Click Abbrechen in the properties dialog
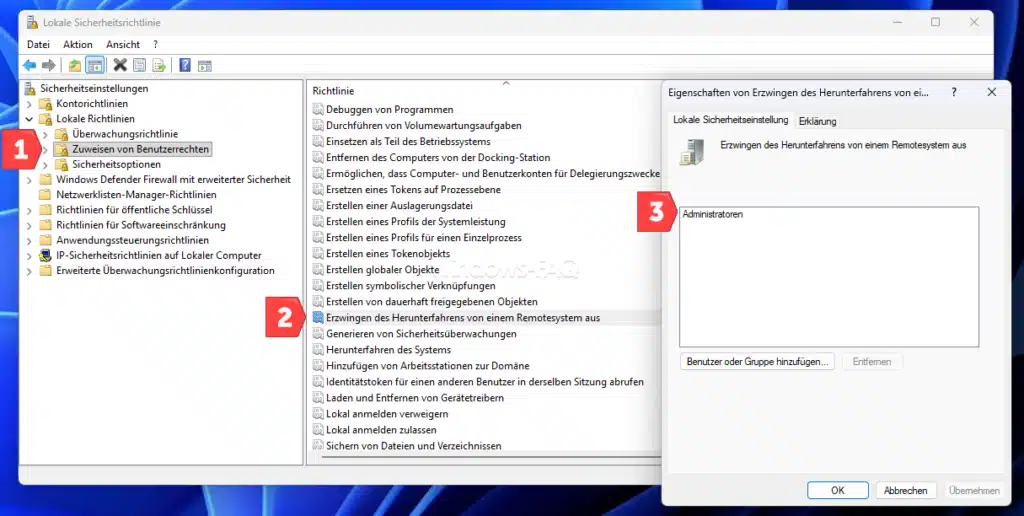Image resolution: width=1024 pixels, height=516 pixels. click(906, 490)
